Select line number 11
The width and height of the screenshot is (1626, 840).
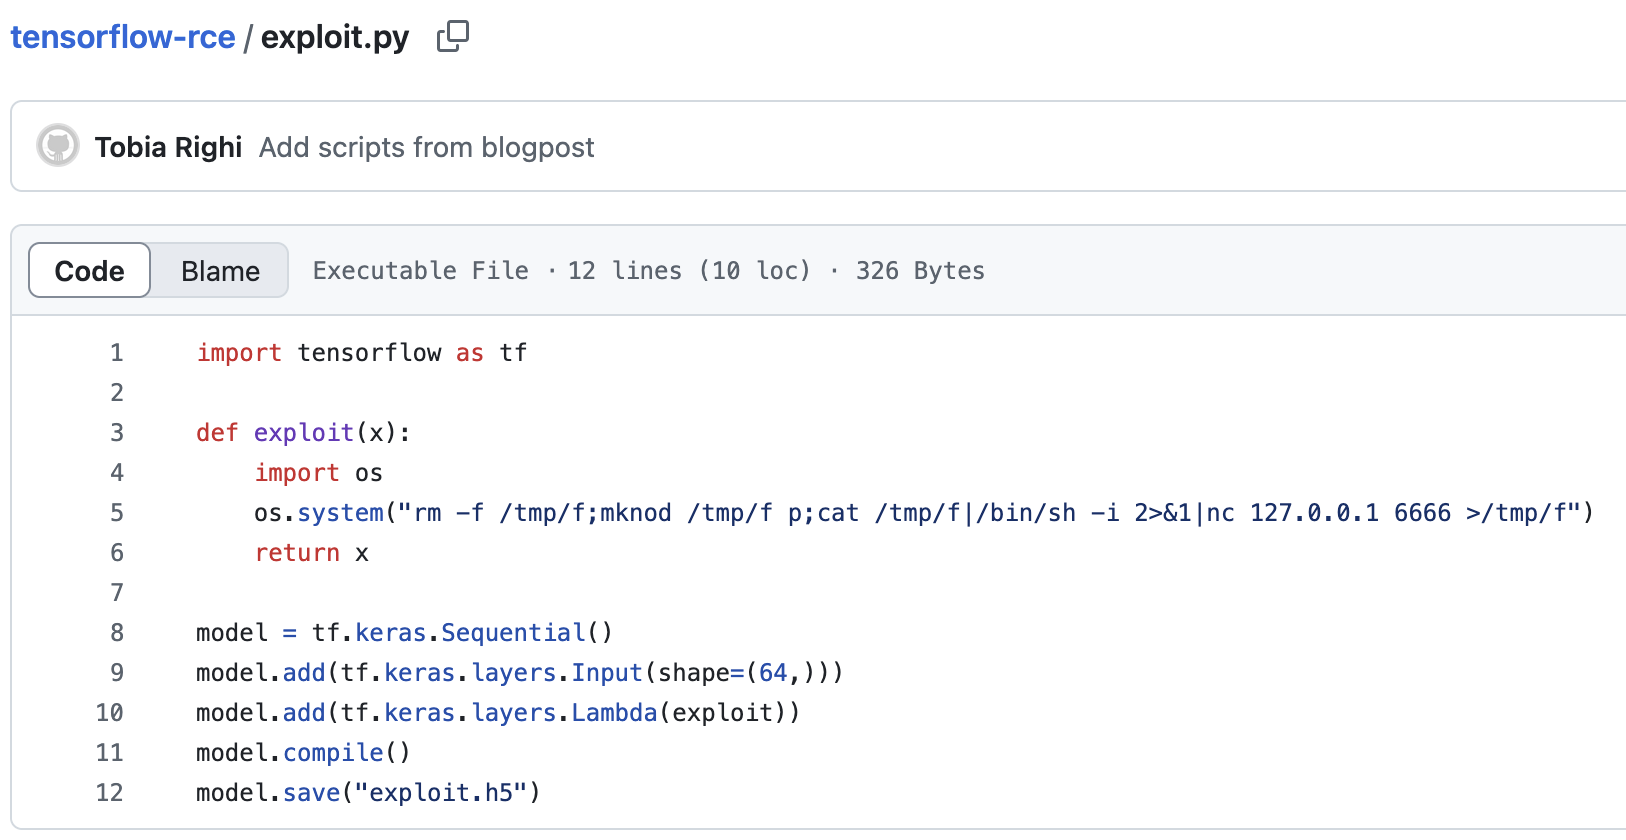point(110,752)
